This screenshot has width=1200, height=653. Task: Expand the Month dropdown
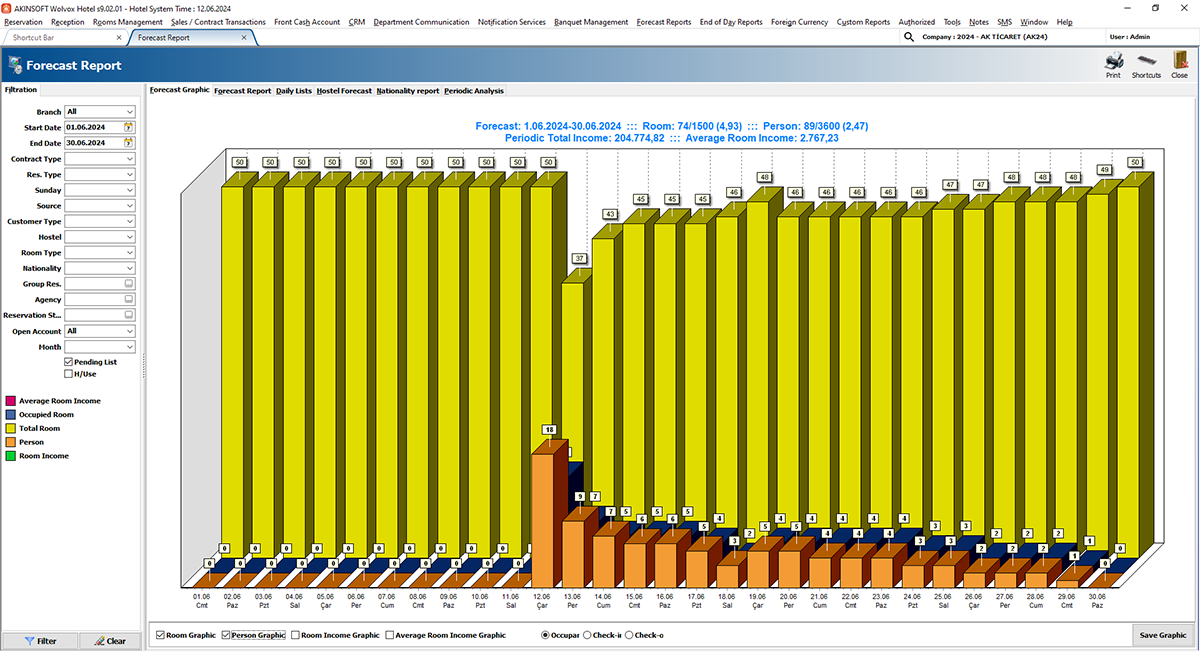pos(130,347)
